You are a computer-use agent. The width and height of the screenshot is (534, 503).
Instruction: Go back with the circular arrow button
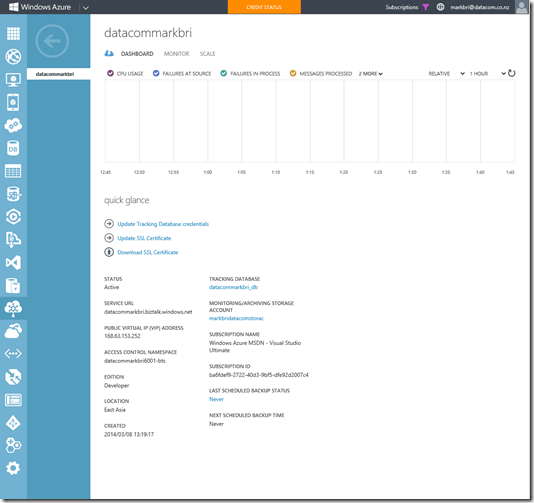[x=52, y=41]
